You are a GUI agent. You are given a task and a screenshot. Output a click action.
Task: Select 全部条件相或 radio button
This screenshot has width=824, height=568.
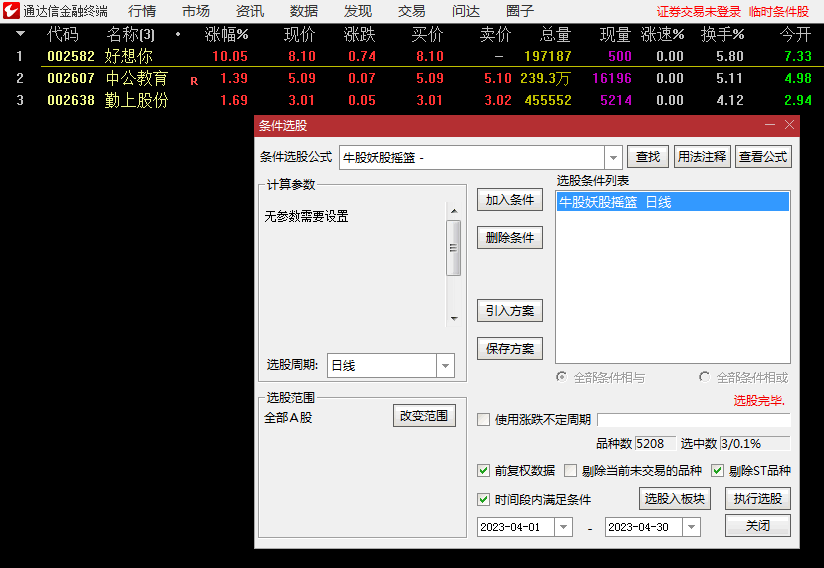pyautogui.click(x=705, y=377)
